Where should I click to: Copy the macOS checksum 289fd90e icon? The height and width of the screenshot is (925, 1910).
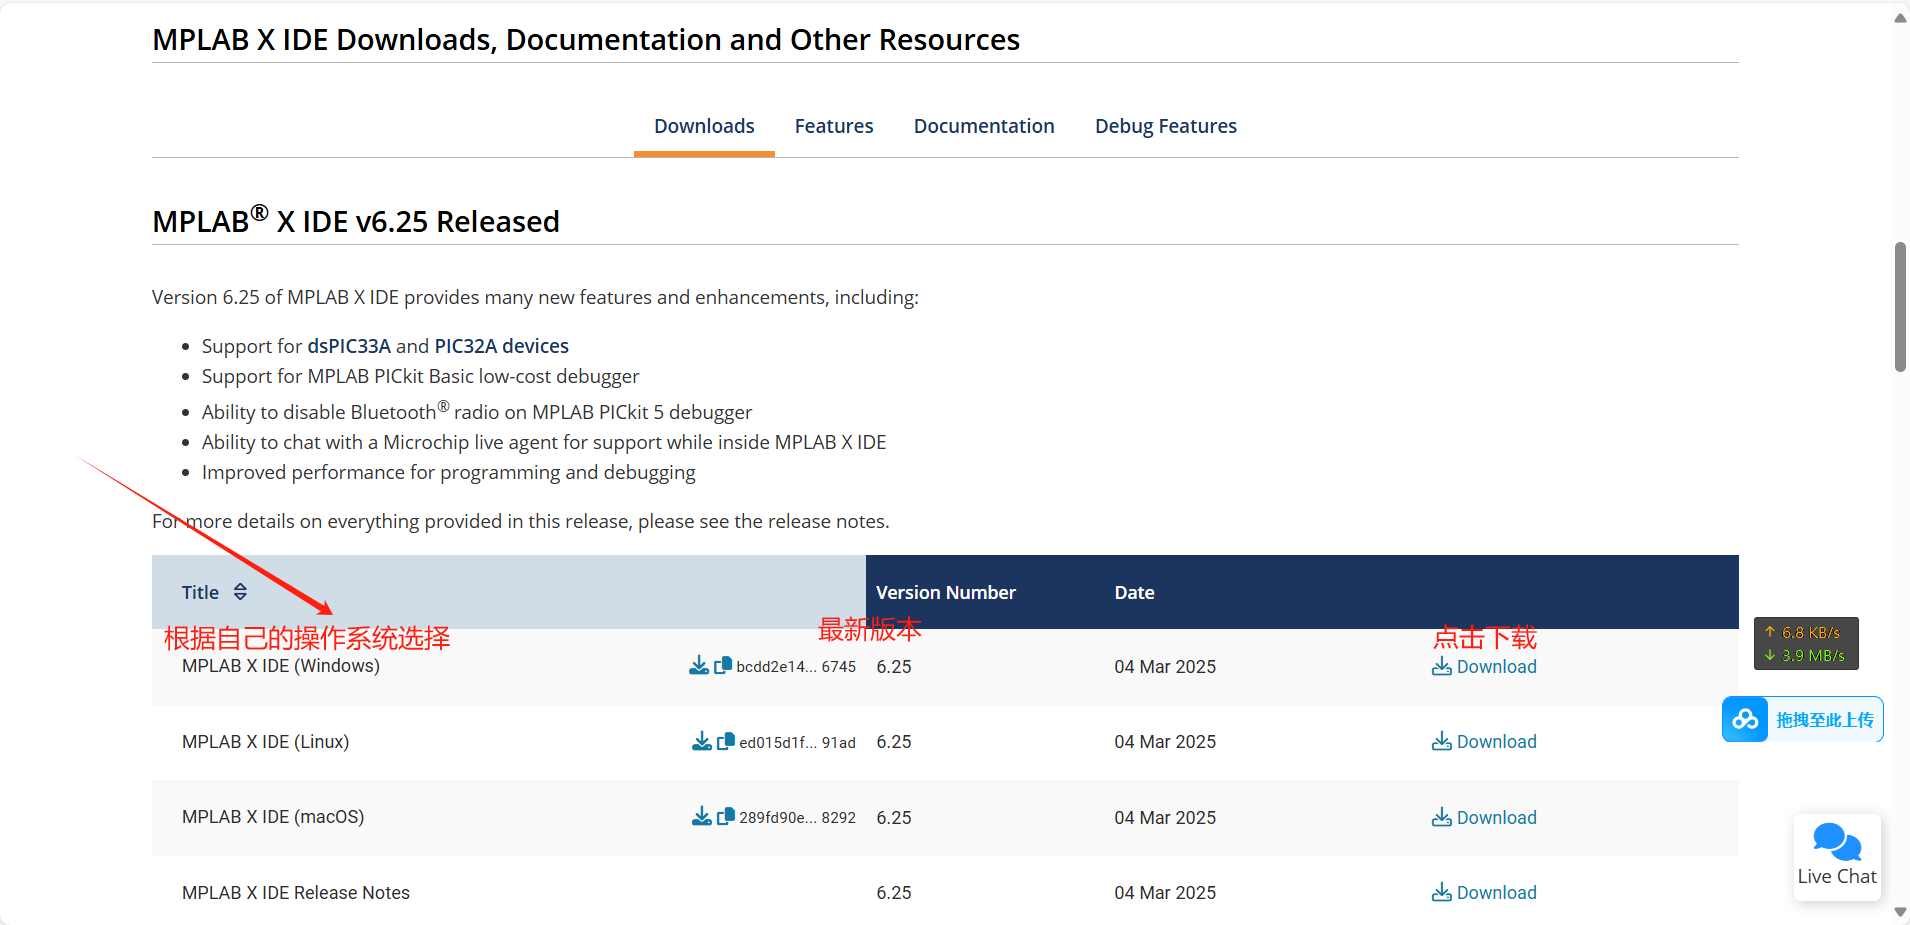[726, 816]
